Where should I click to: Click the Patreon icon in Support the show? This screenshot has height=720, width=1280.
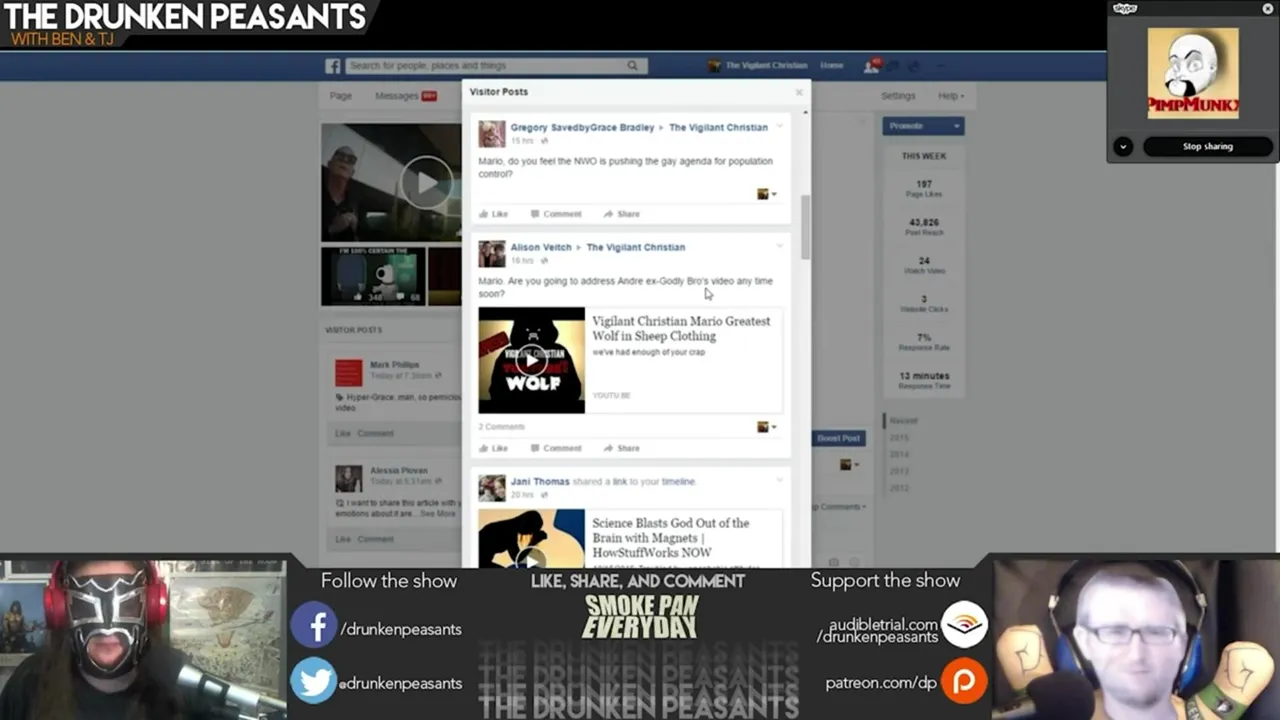tap(964, 682)
